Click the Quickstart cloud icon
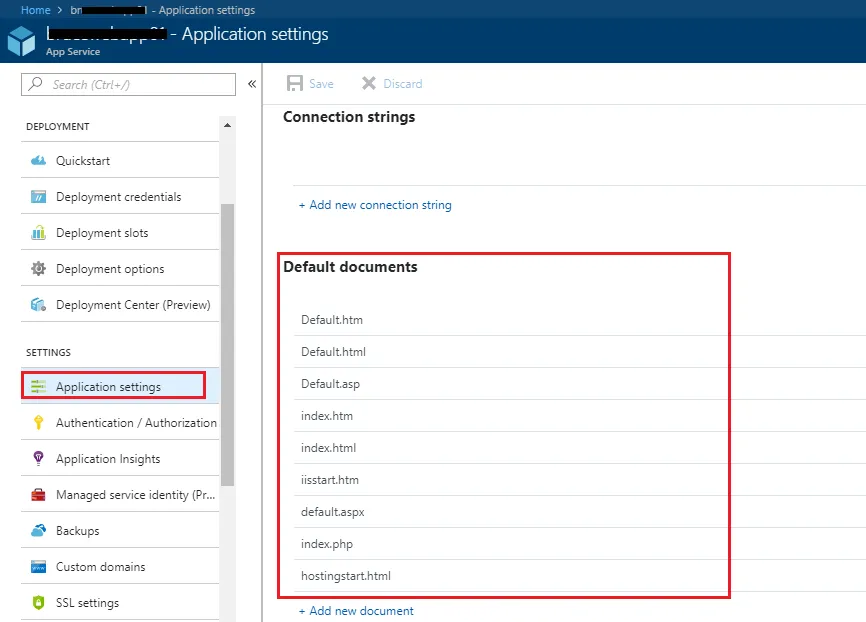 coord(38,160)
